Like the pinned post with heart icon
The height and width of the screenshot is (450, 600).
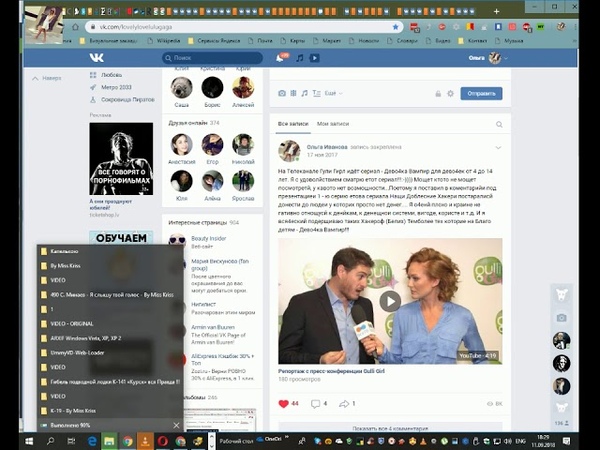(x=284, y=403)
